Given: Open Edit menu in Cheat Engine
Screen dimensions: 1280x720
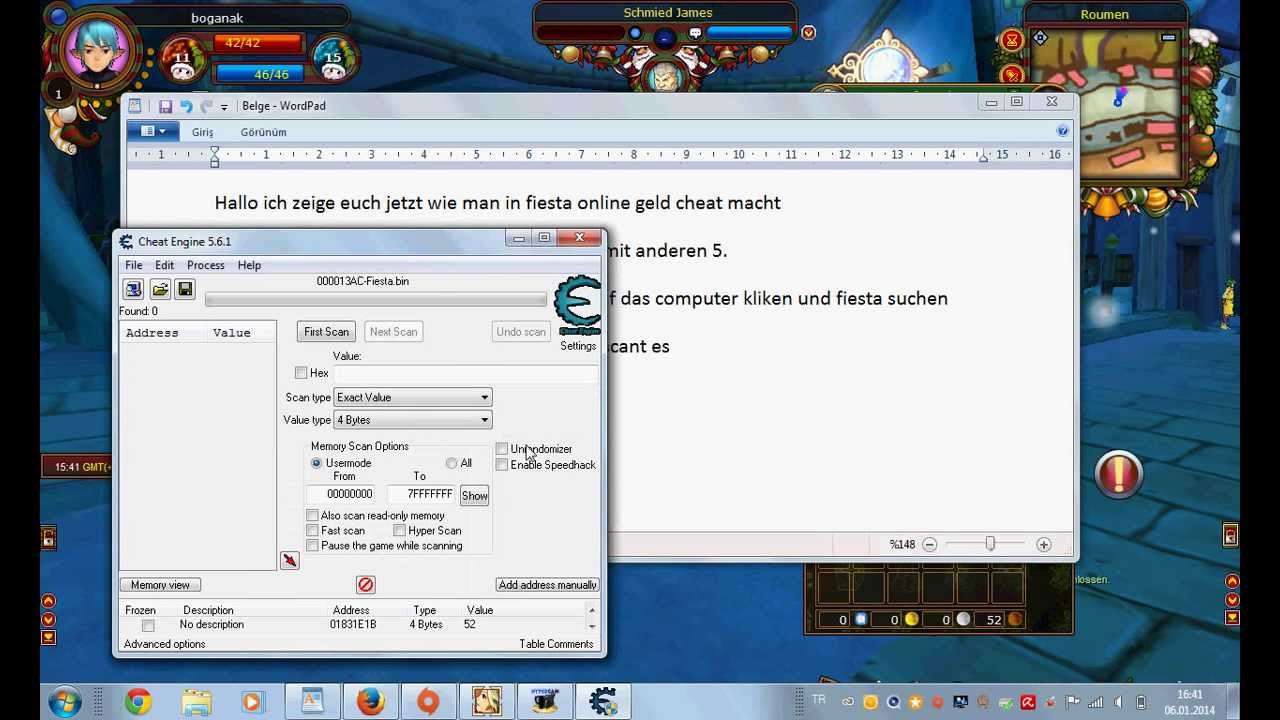Looking at the screenshot, I should click(x=164, y=265).
